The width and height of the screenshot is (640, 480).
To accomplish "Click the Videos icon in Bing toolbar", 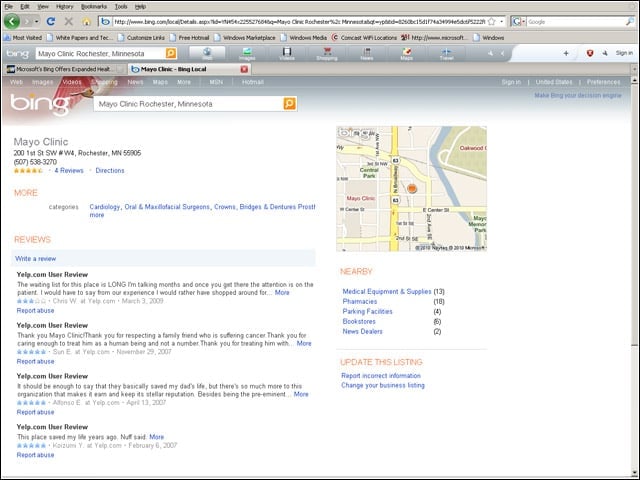I will coord(287,53).
